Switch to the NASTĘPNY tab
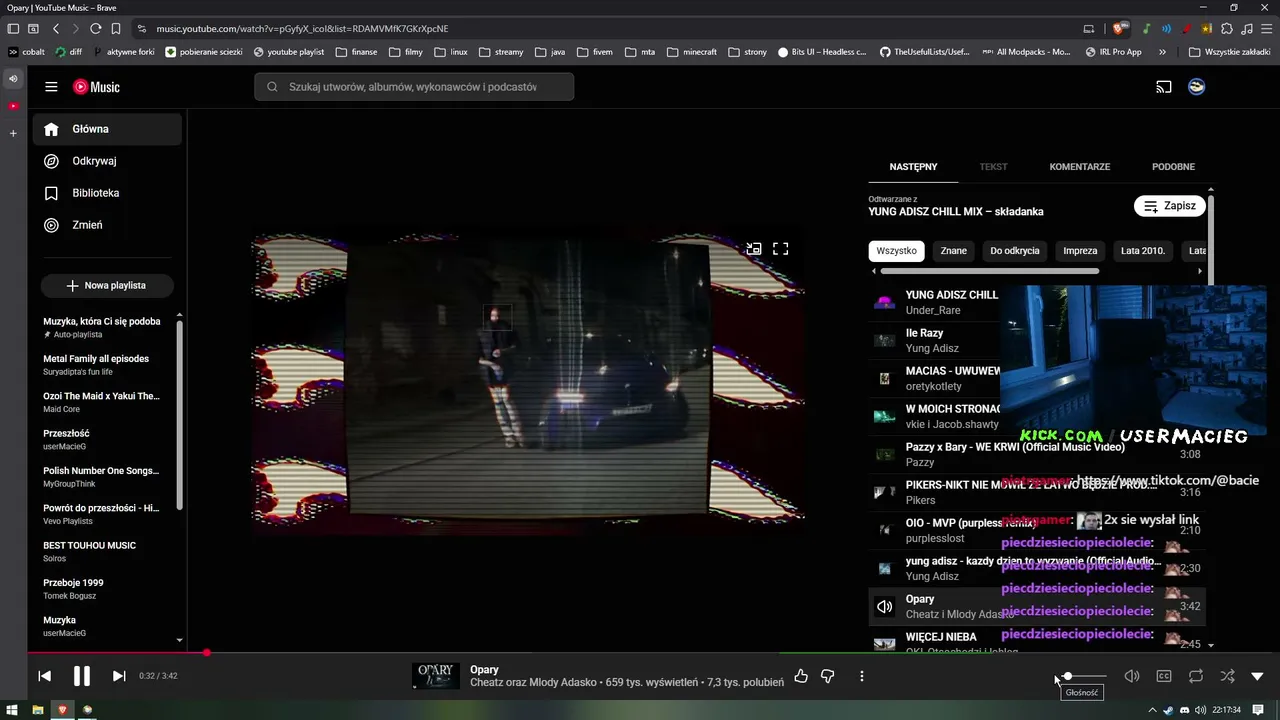1280x720 pixels. 913,167
